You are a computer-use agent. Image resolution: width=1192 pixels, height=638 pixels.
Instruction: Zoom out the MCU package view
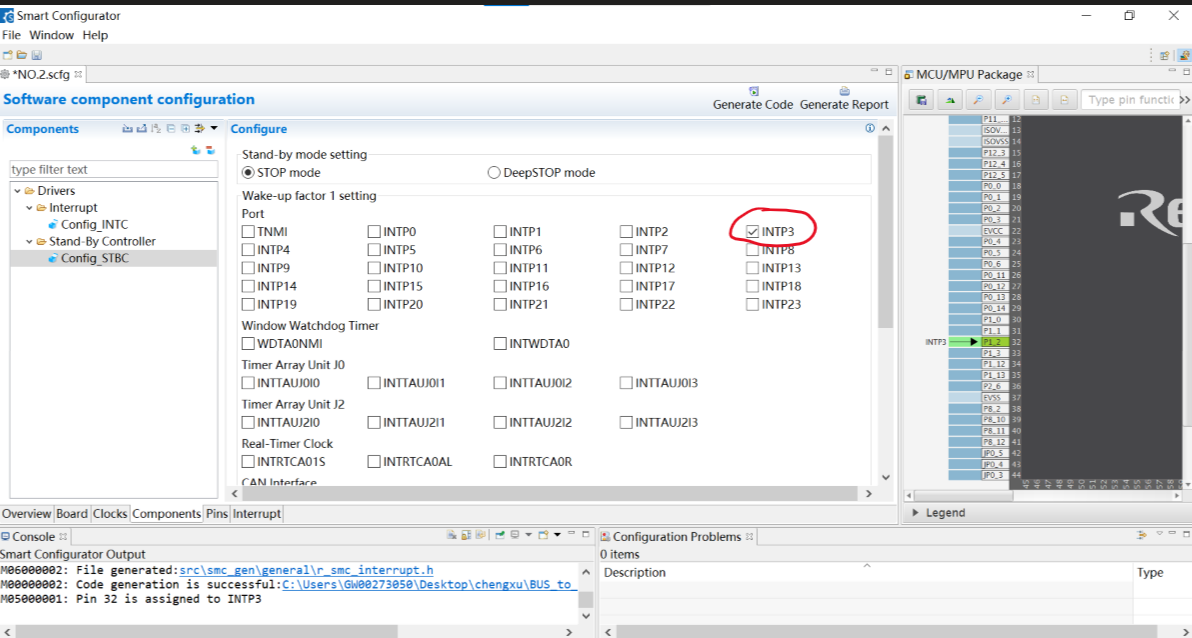(x=978, y=100)
